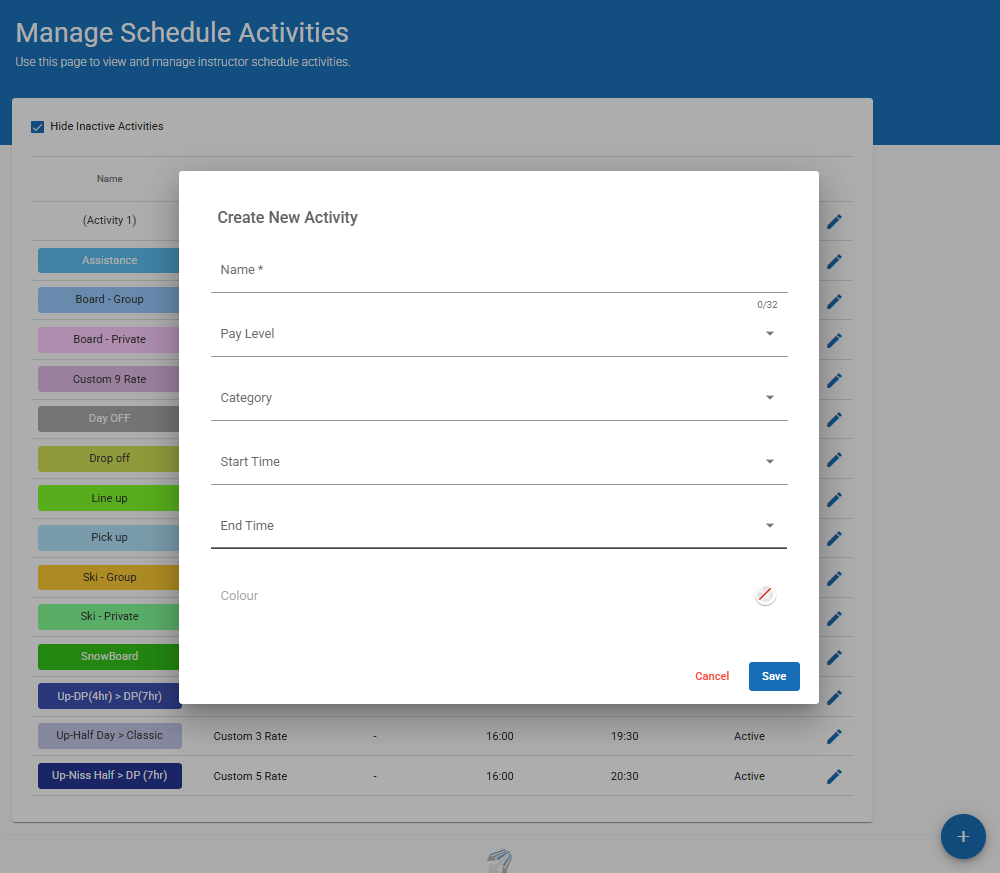
Task: Edit the Up-Niss Half > DP (7hr) activity
Action: [834, 777]
